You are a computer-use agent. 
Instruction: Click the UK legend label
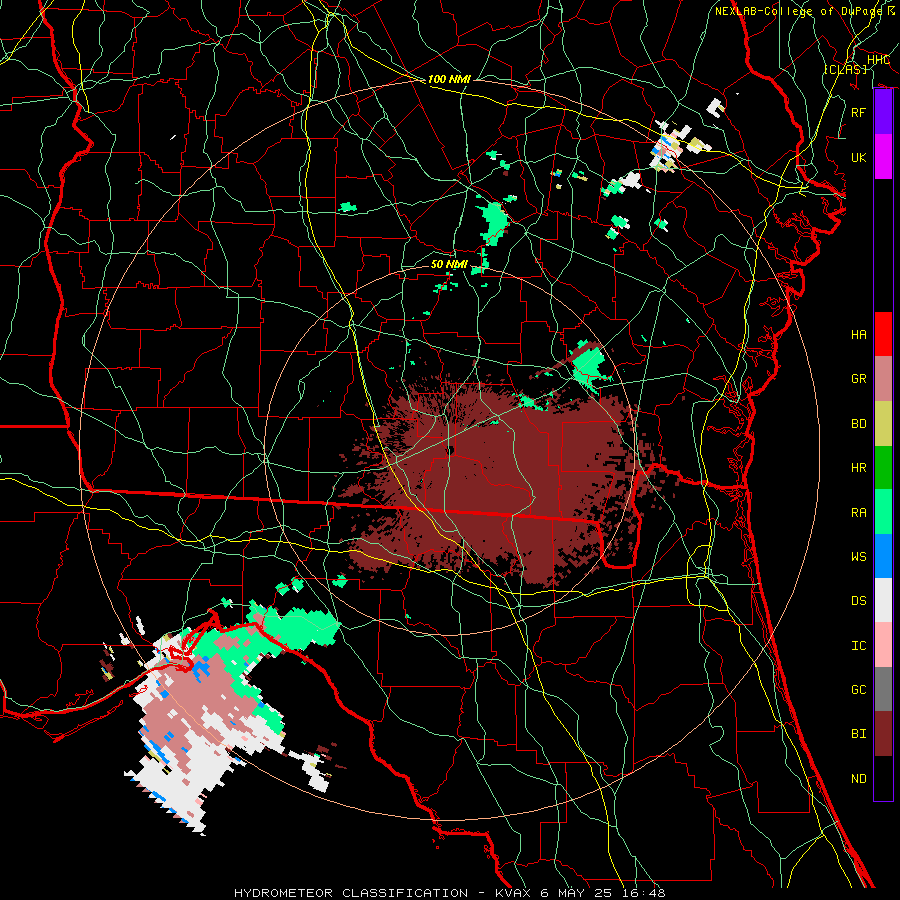point(859,157)
